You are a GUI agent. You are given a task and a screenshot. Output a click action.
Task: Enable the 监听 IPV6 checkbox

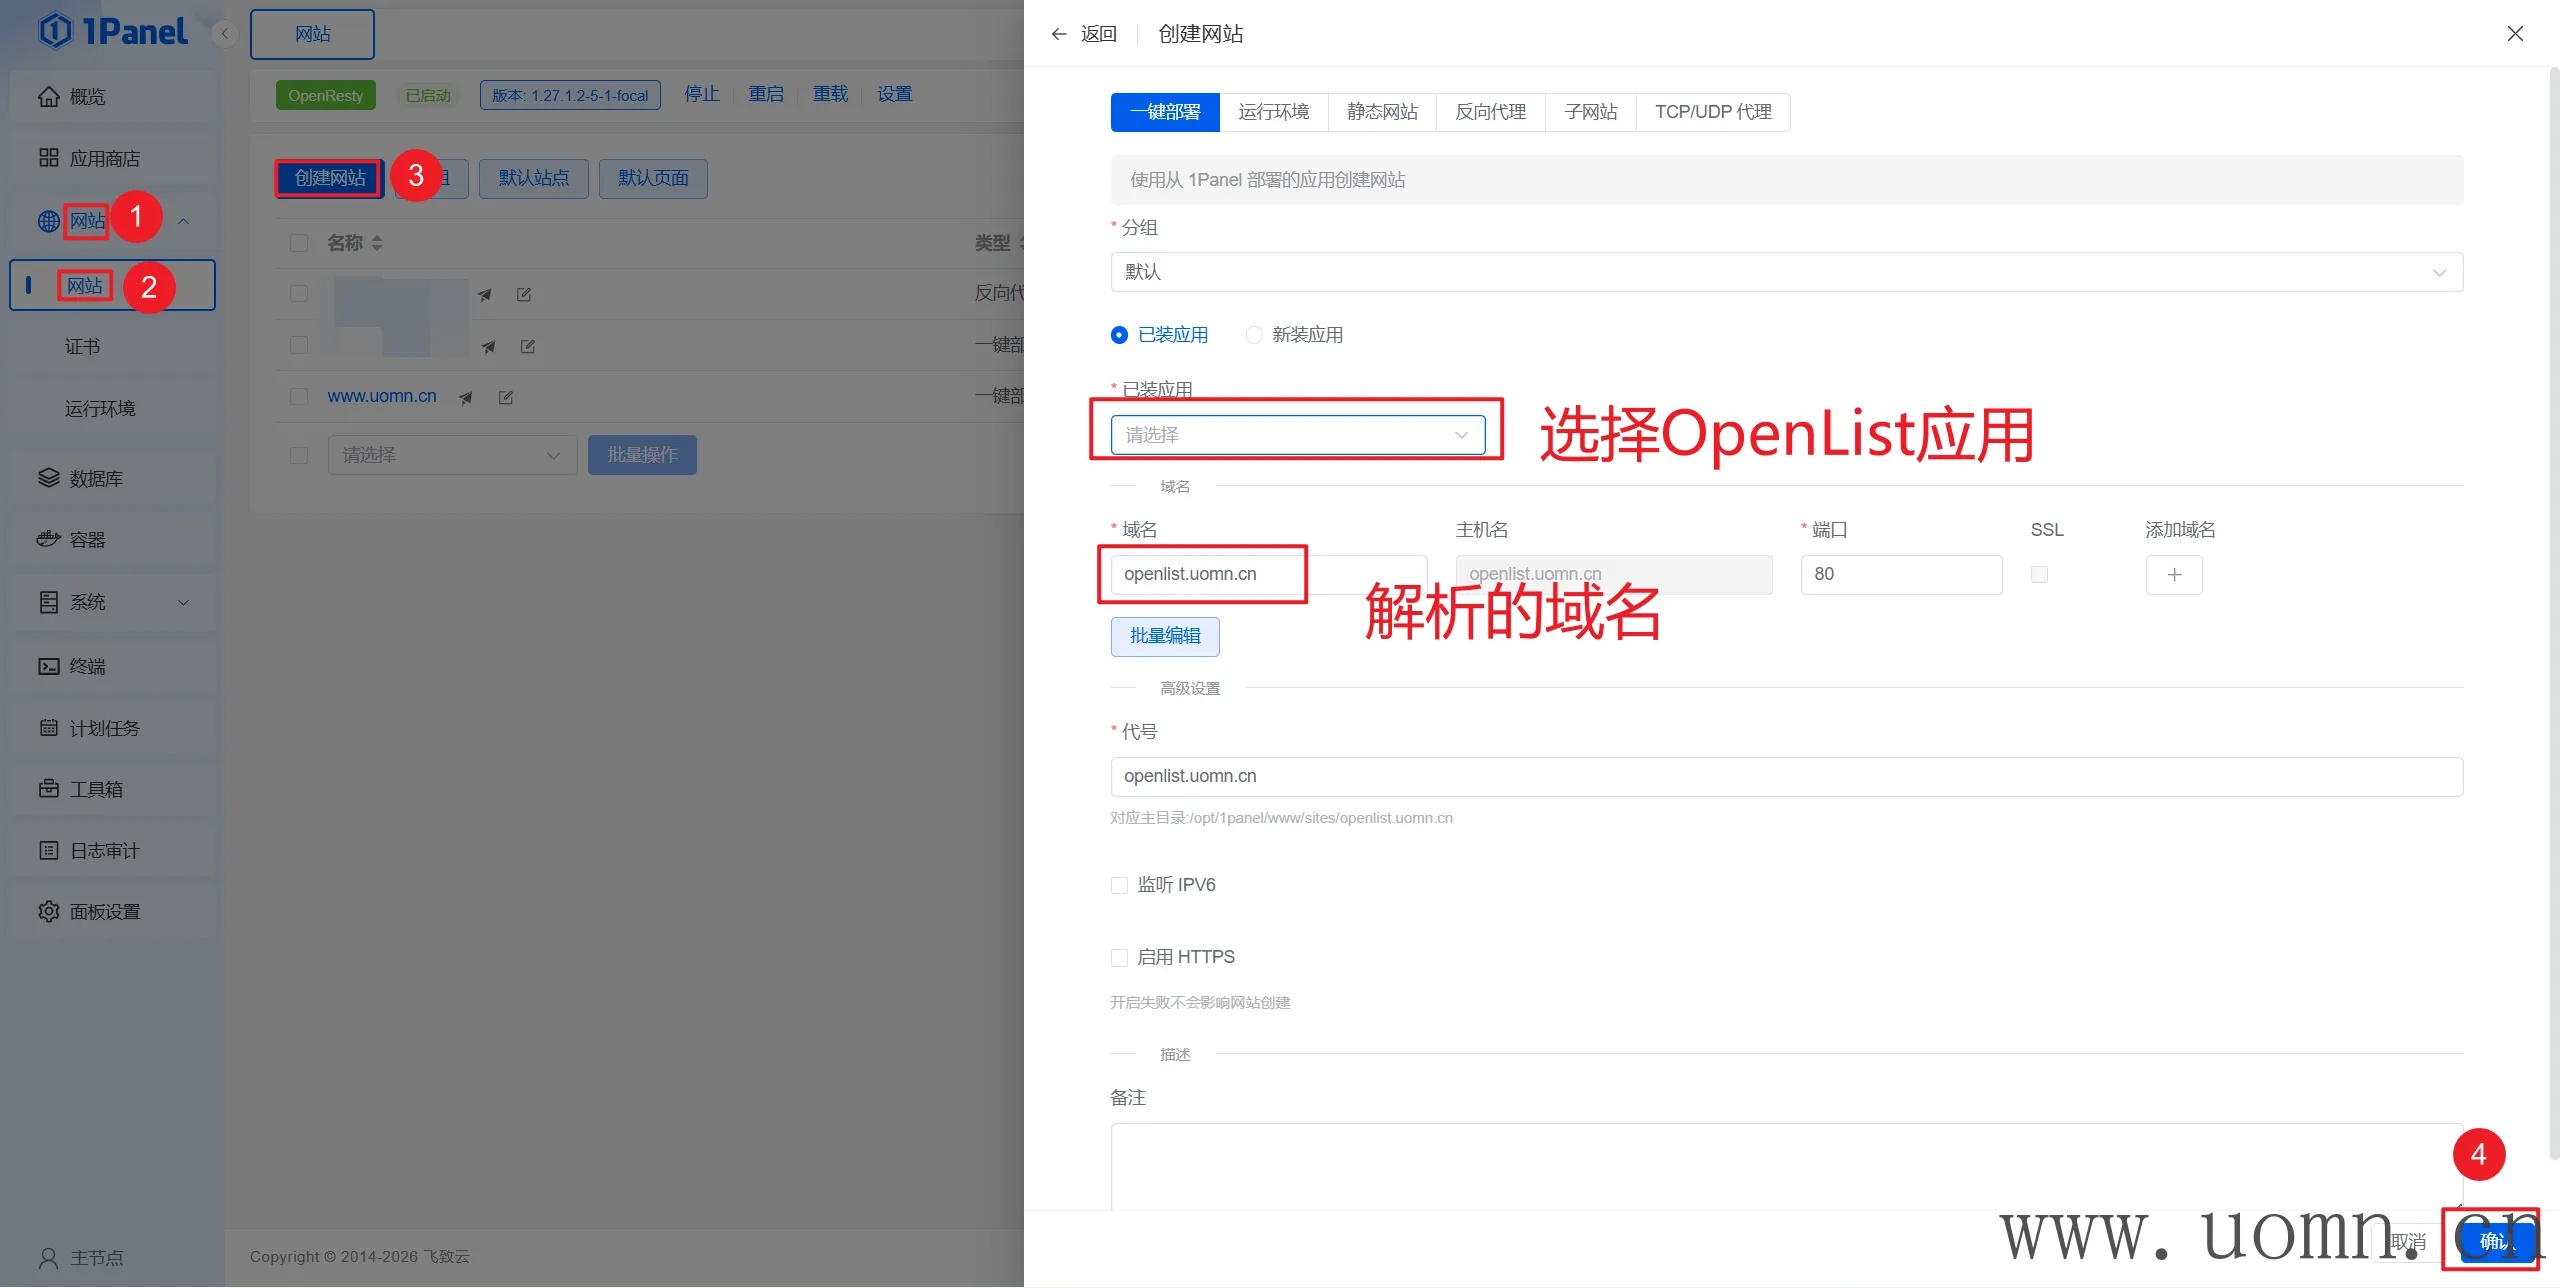pyautogui.click(x=1119, y=885)
